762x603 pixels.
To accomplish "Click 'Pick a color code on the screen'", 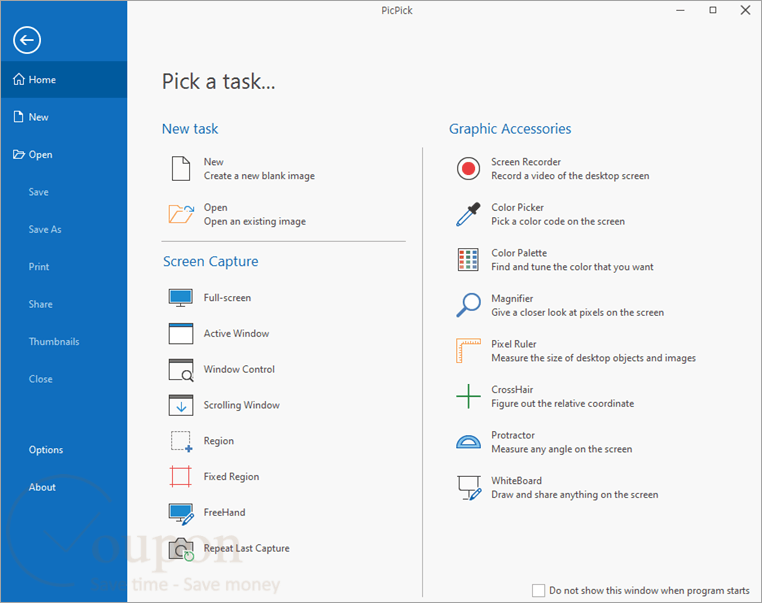I will point(558,222).
